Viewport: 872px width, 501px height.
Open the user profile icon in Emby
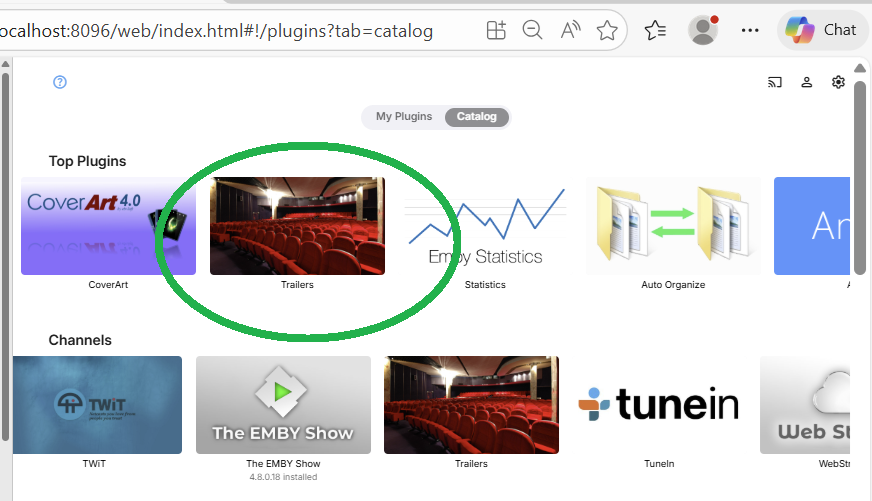(806, 82)
